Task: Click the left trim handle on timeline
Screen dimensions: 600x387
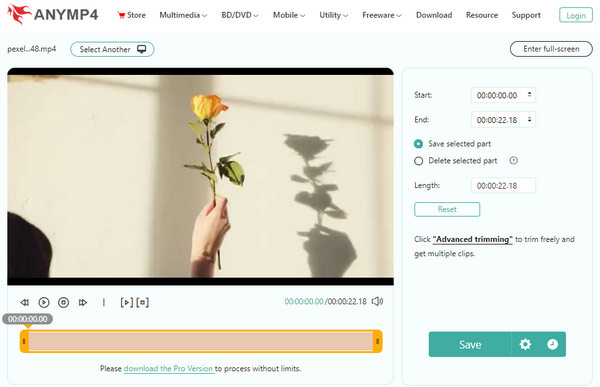Action: [24, 341]
